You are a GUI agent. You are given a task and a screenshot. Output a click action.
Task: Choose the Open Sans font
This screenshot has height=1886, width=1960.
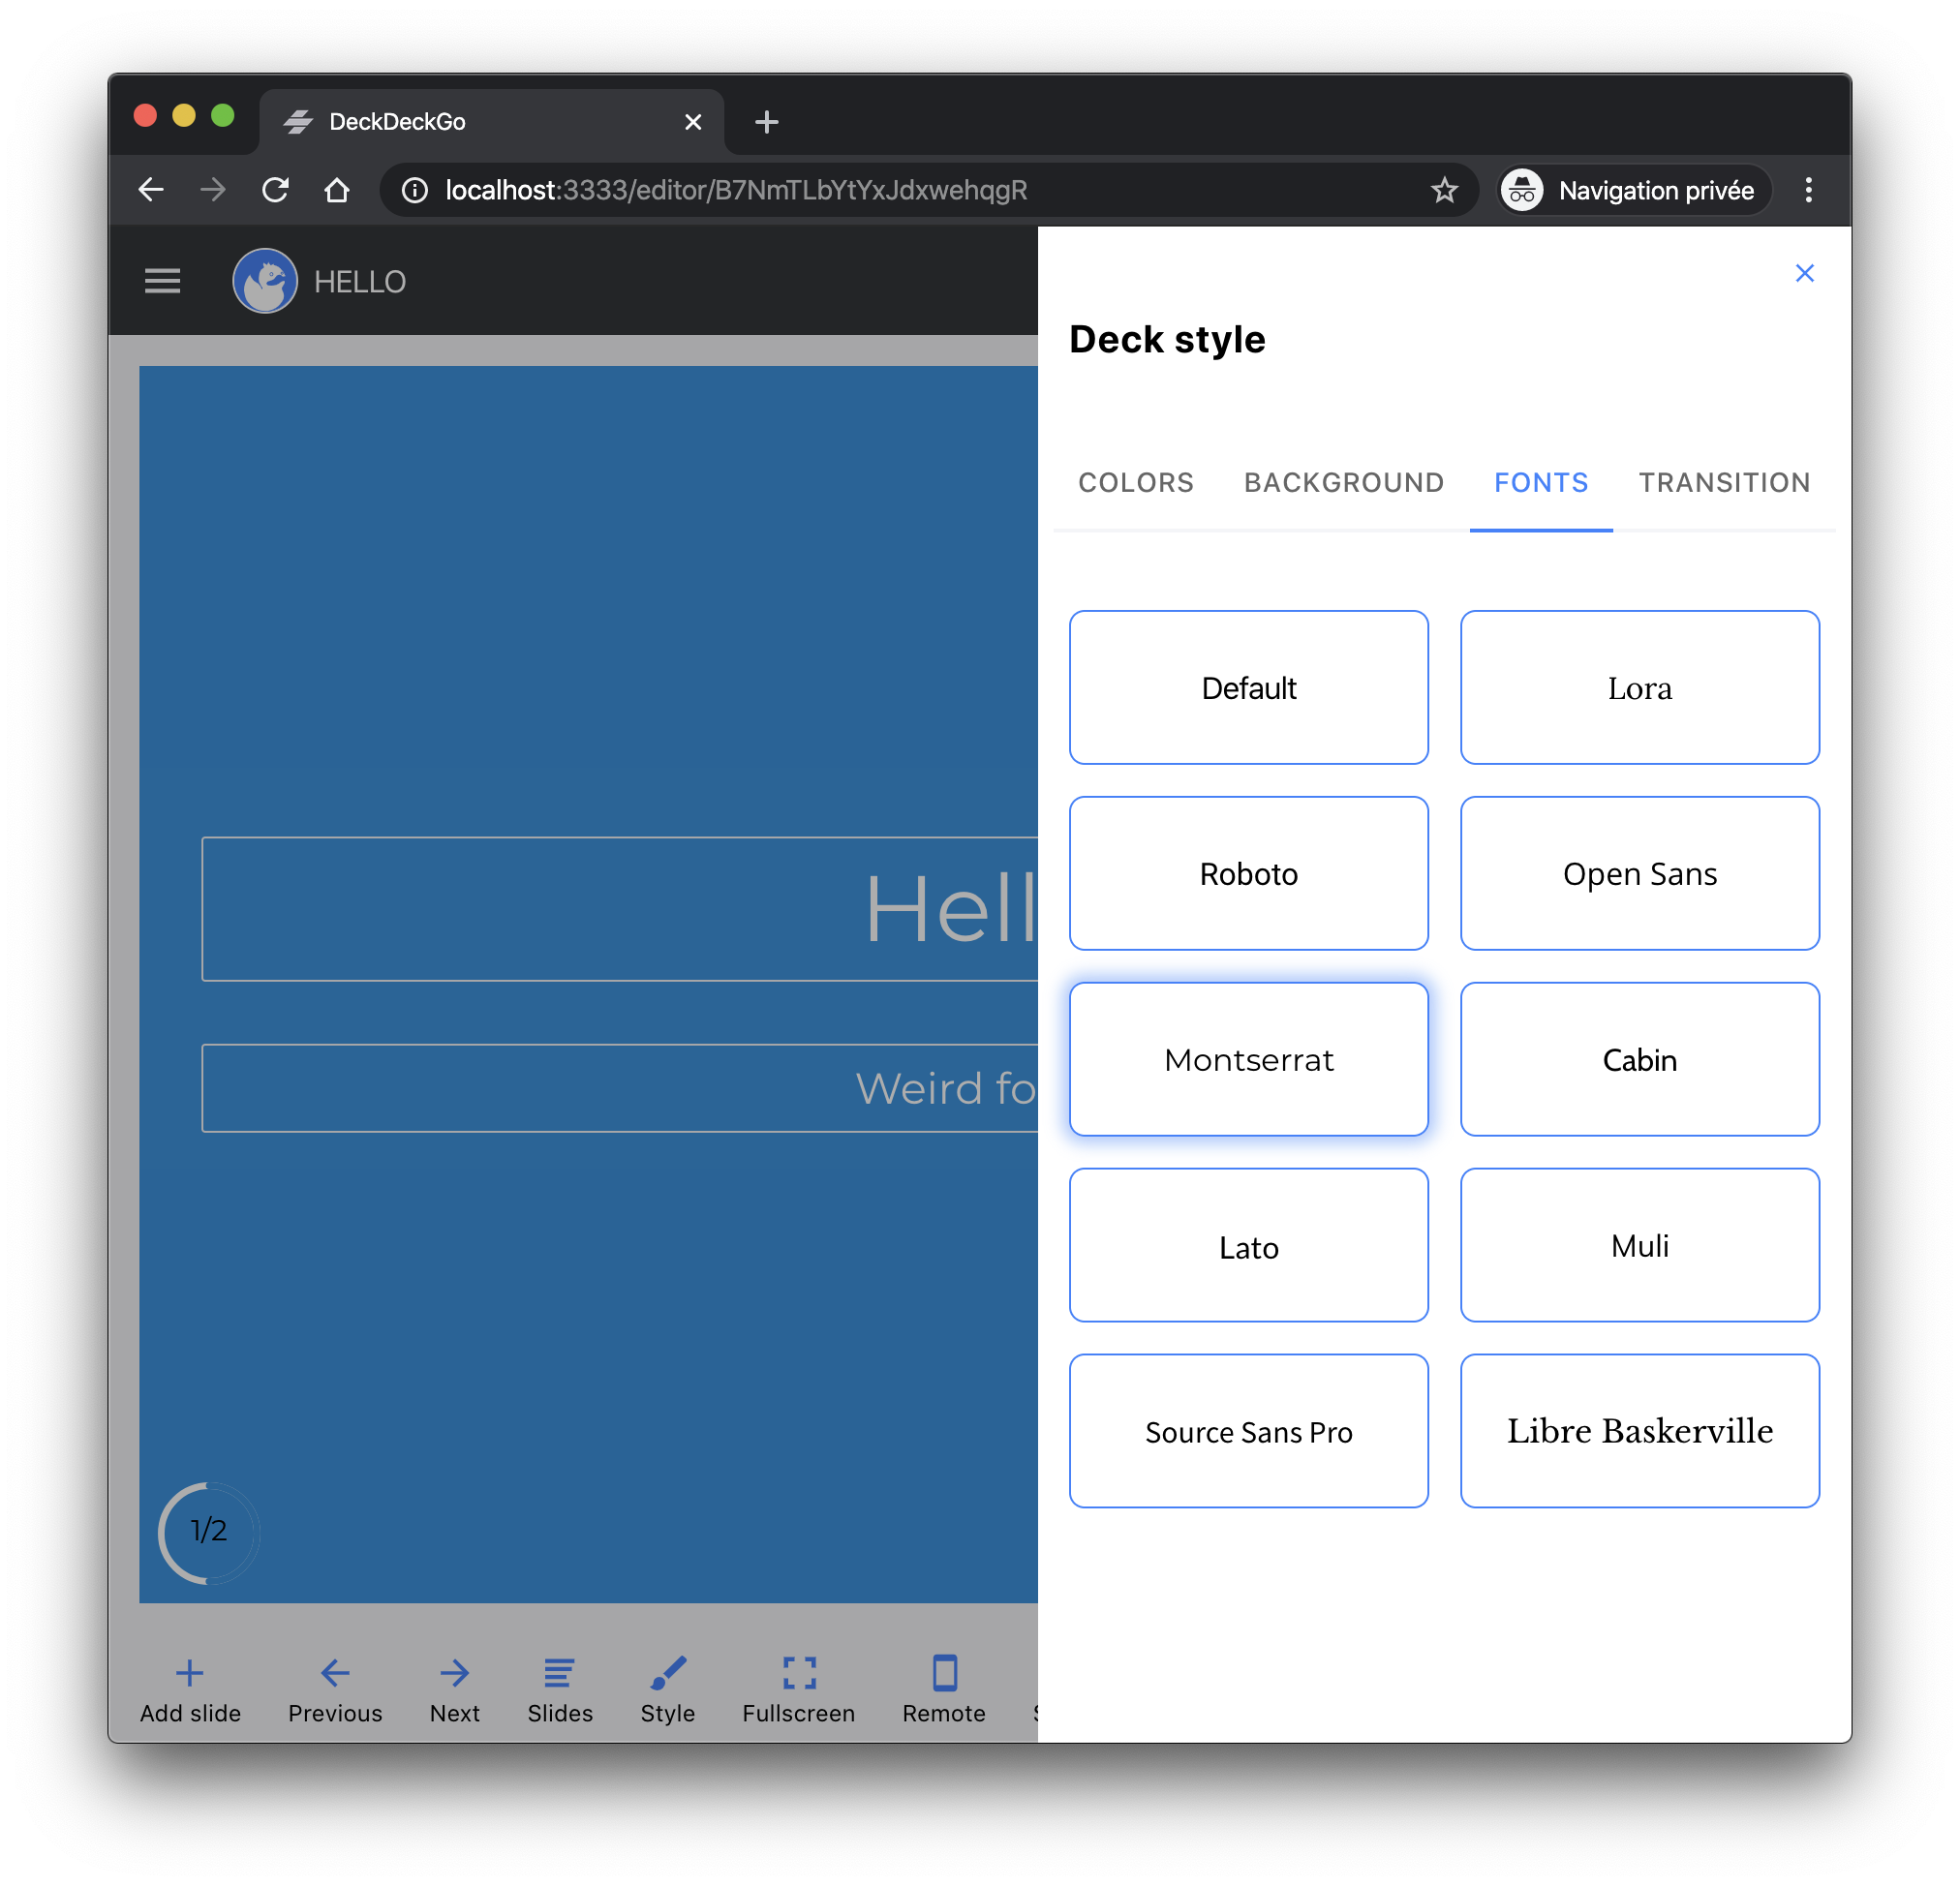pyautogui.click(x=1639, y=873)
